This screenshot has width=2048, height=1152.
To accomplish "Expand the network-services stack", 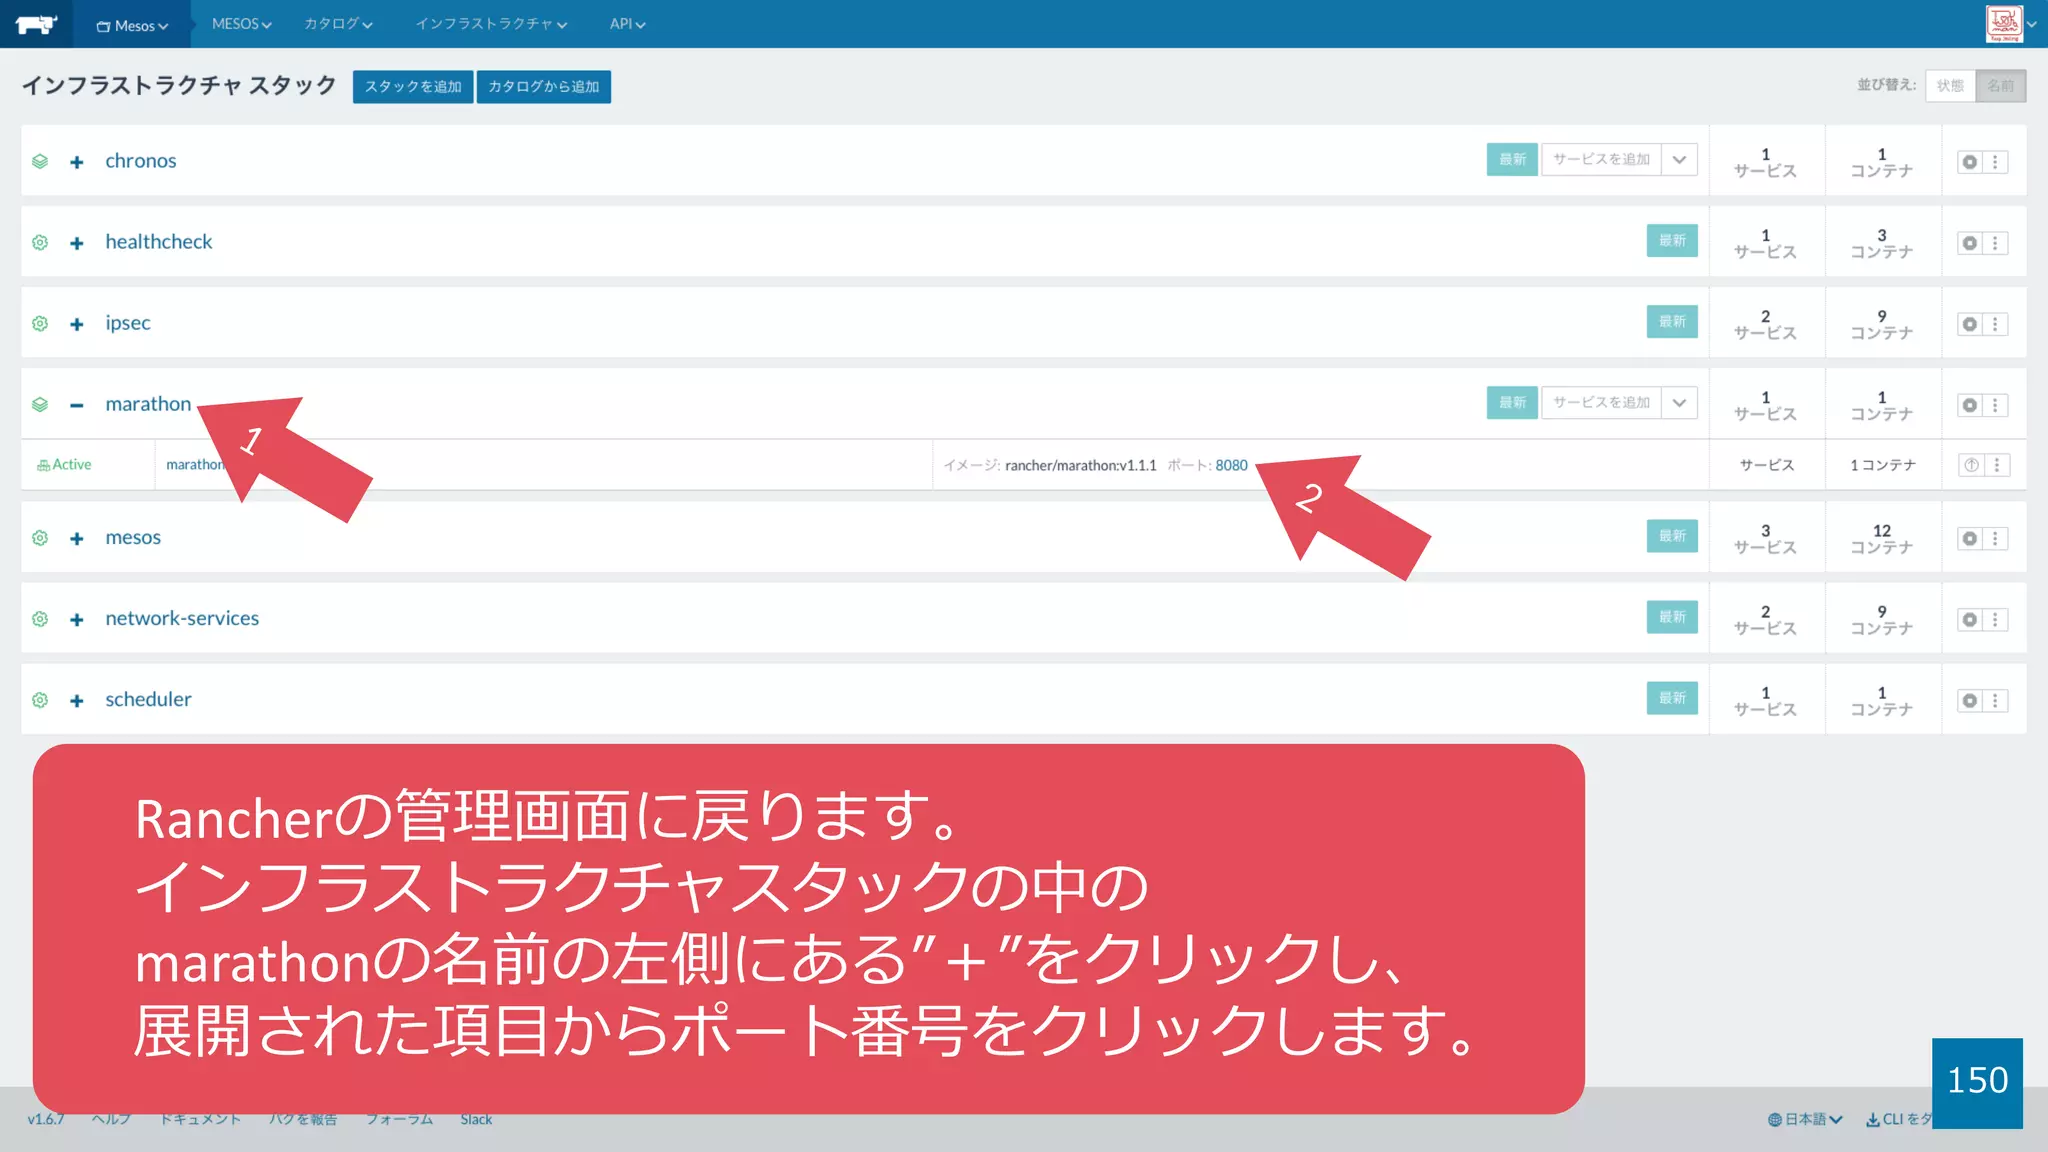I will click(x=77, y=620).
